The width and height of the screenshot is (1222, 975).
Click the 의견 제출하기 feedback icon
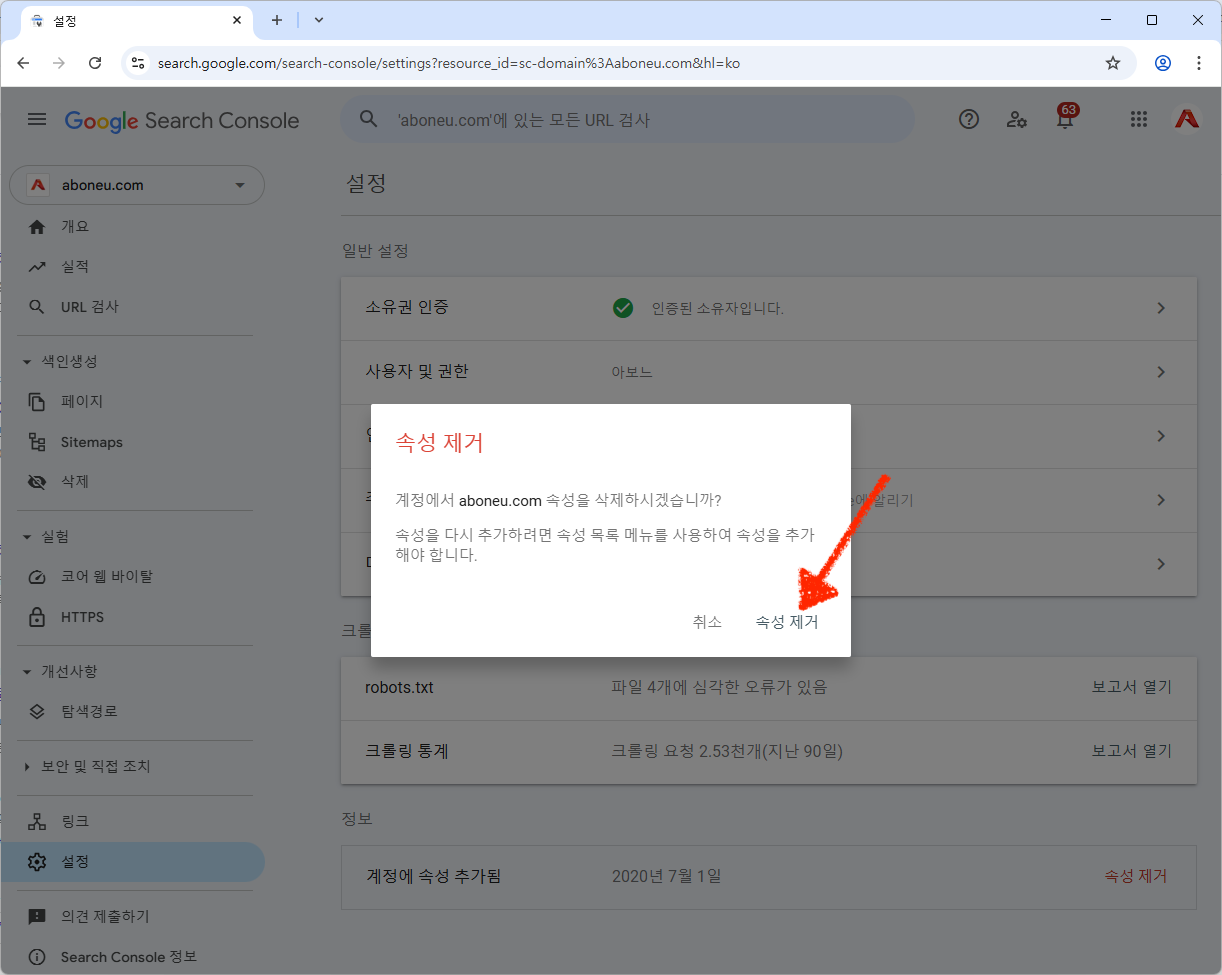pyautogui.click(x=37, y=917)
